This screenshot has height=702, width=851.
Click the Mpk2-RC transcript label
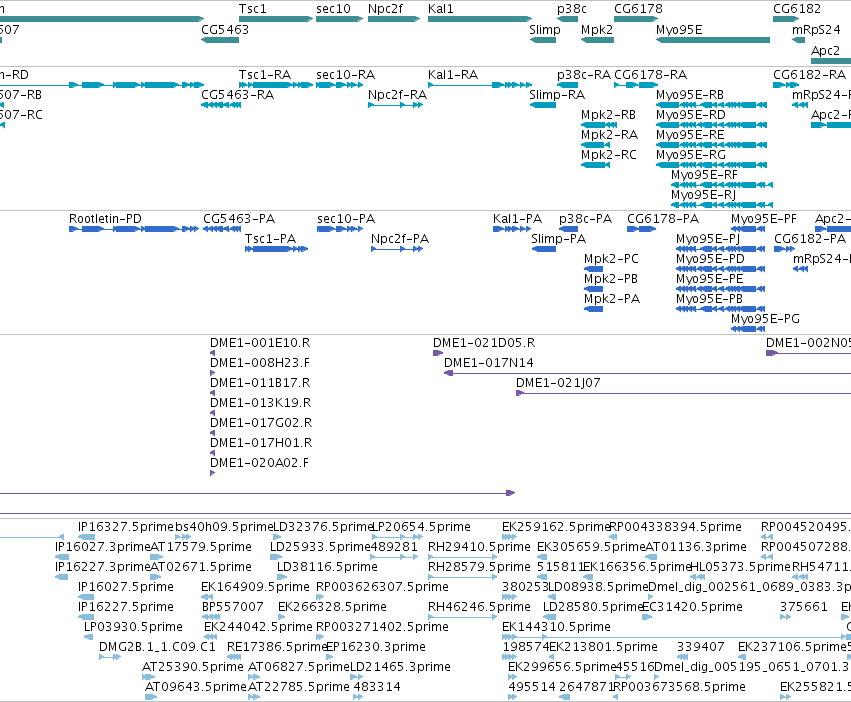pyautogui.click(x=608, y=155)
